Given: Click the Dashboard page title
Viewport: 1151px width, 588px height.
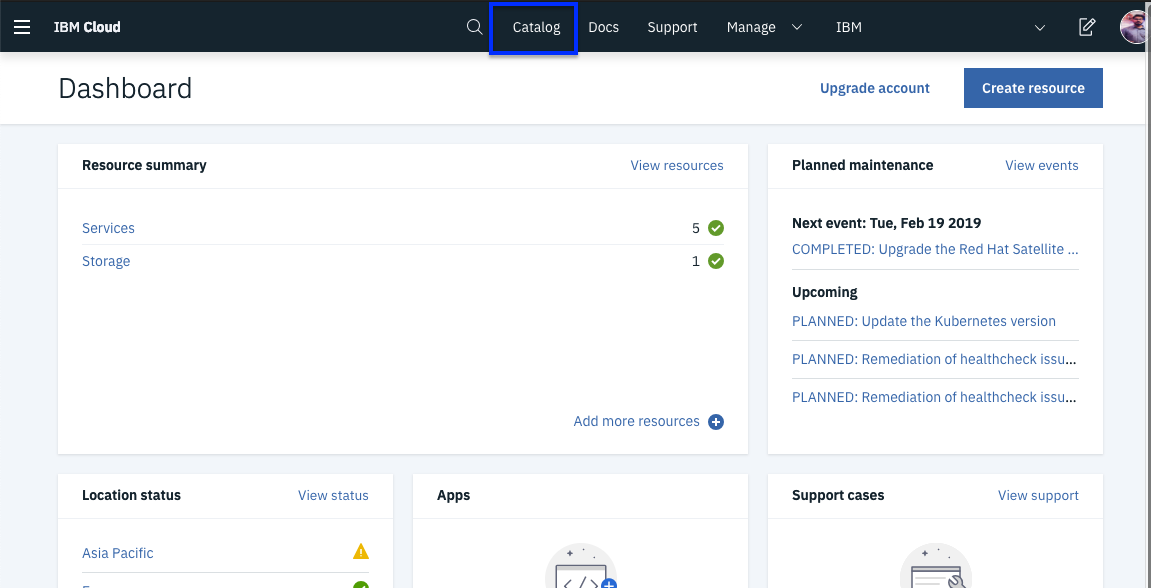Looking at the screenshot, I should (x=125, y=88).
